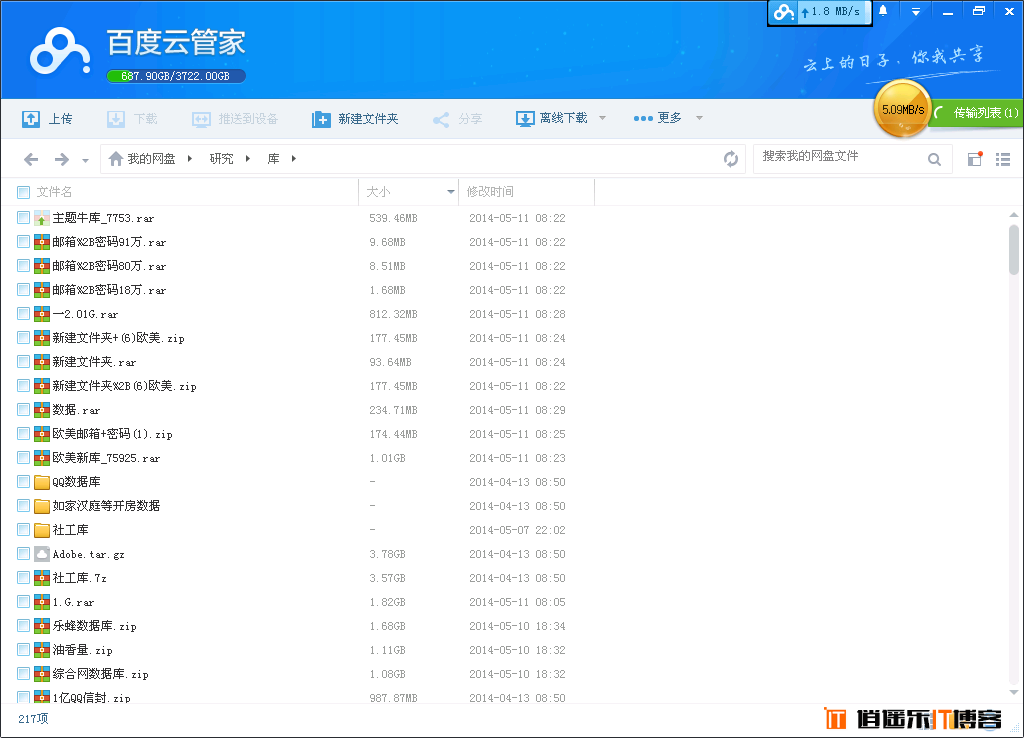Click the push to device (推送到设备) button
Image resolution: width=1024 pixels, height=738 pixels.
235,119
